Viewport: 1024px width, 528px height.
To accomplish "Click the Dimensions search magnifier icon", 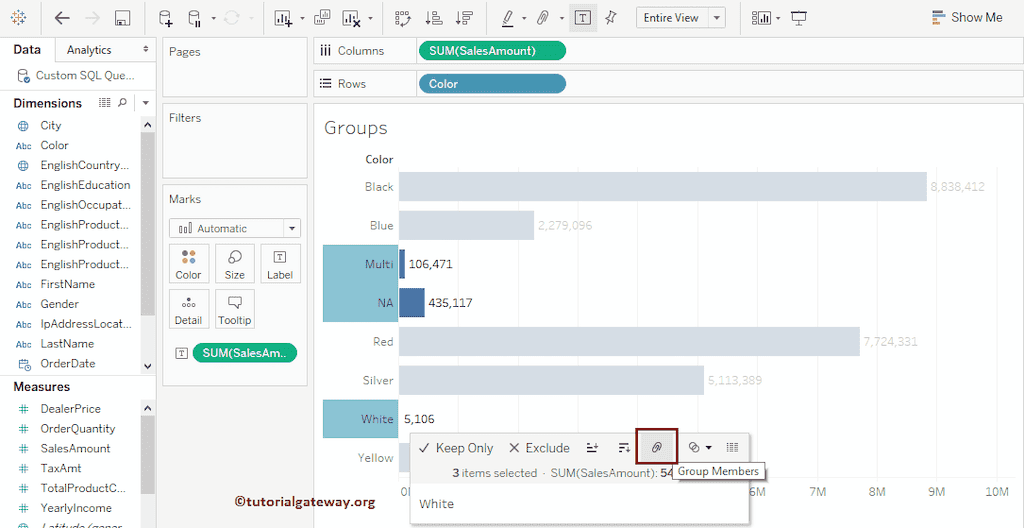I will [122, 103].
